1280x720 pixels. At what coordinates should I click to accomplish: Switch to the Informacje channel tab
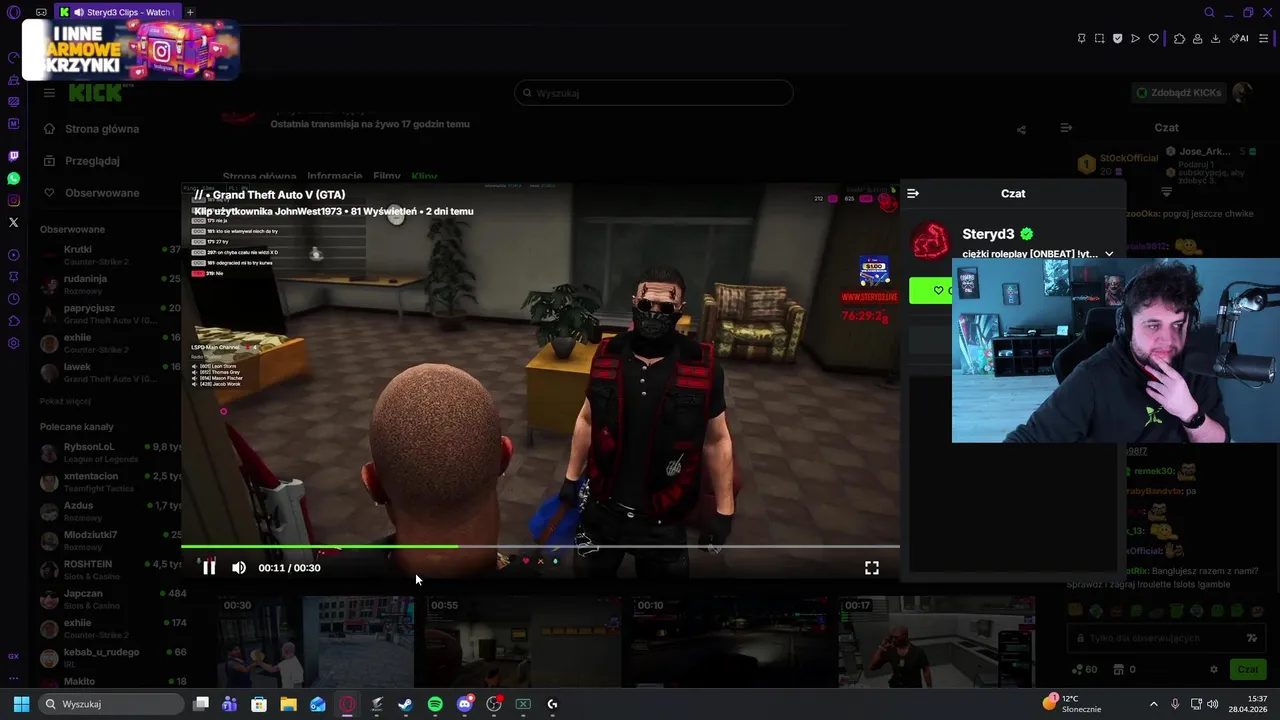click(335, 177)
